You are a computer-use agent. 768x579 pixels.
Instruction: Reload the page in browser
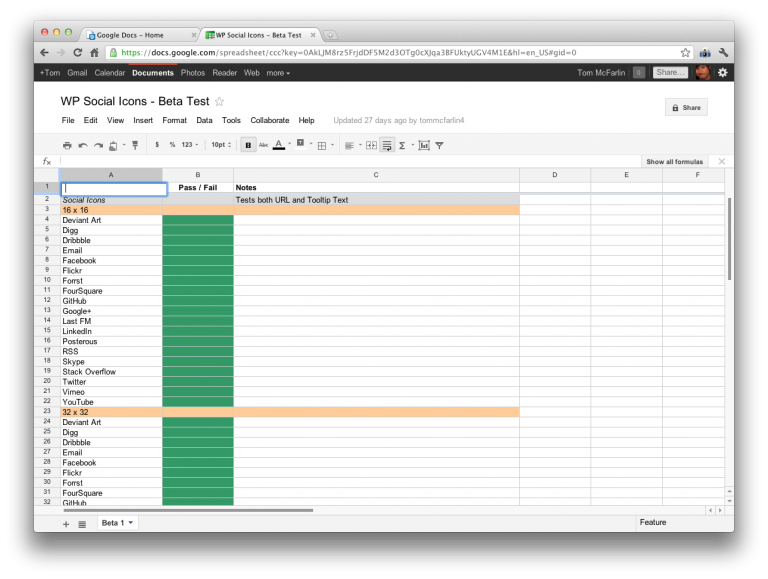(77, 52)
